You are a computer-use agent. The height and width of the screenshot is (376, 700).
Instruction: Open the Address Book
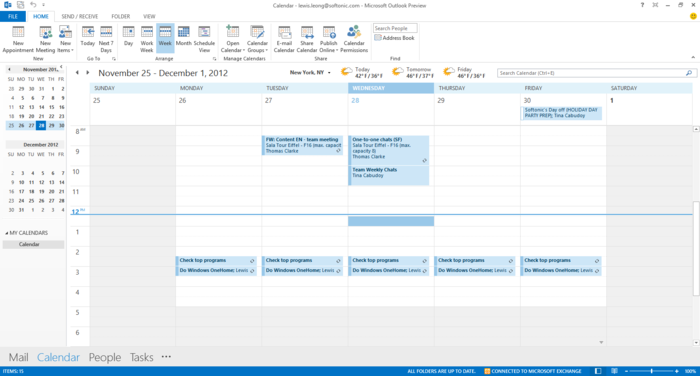[395, 38]
